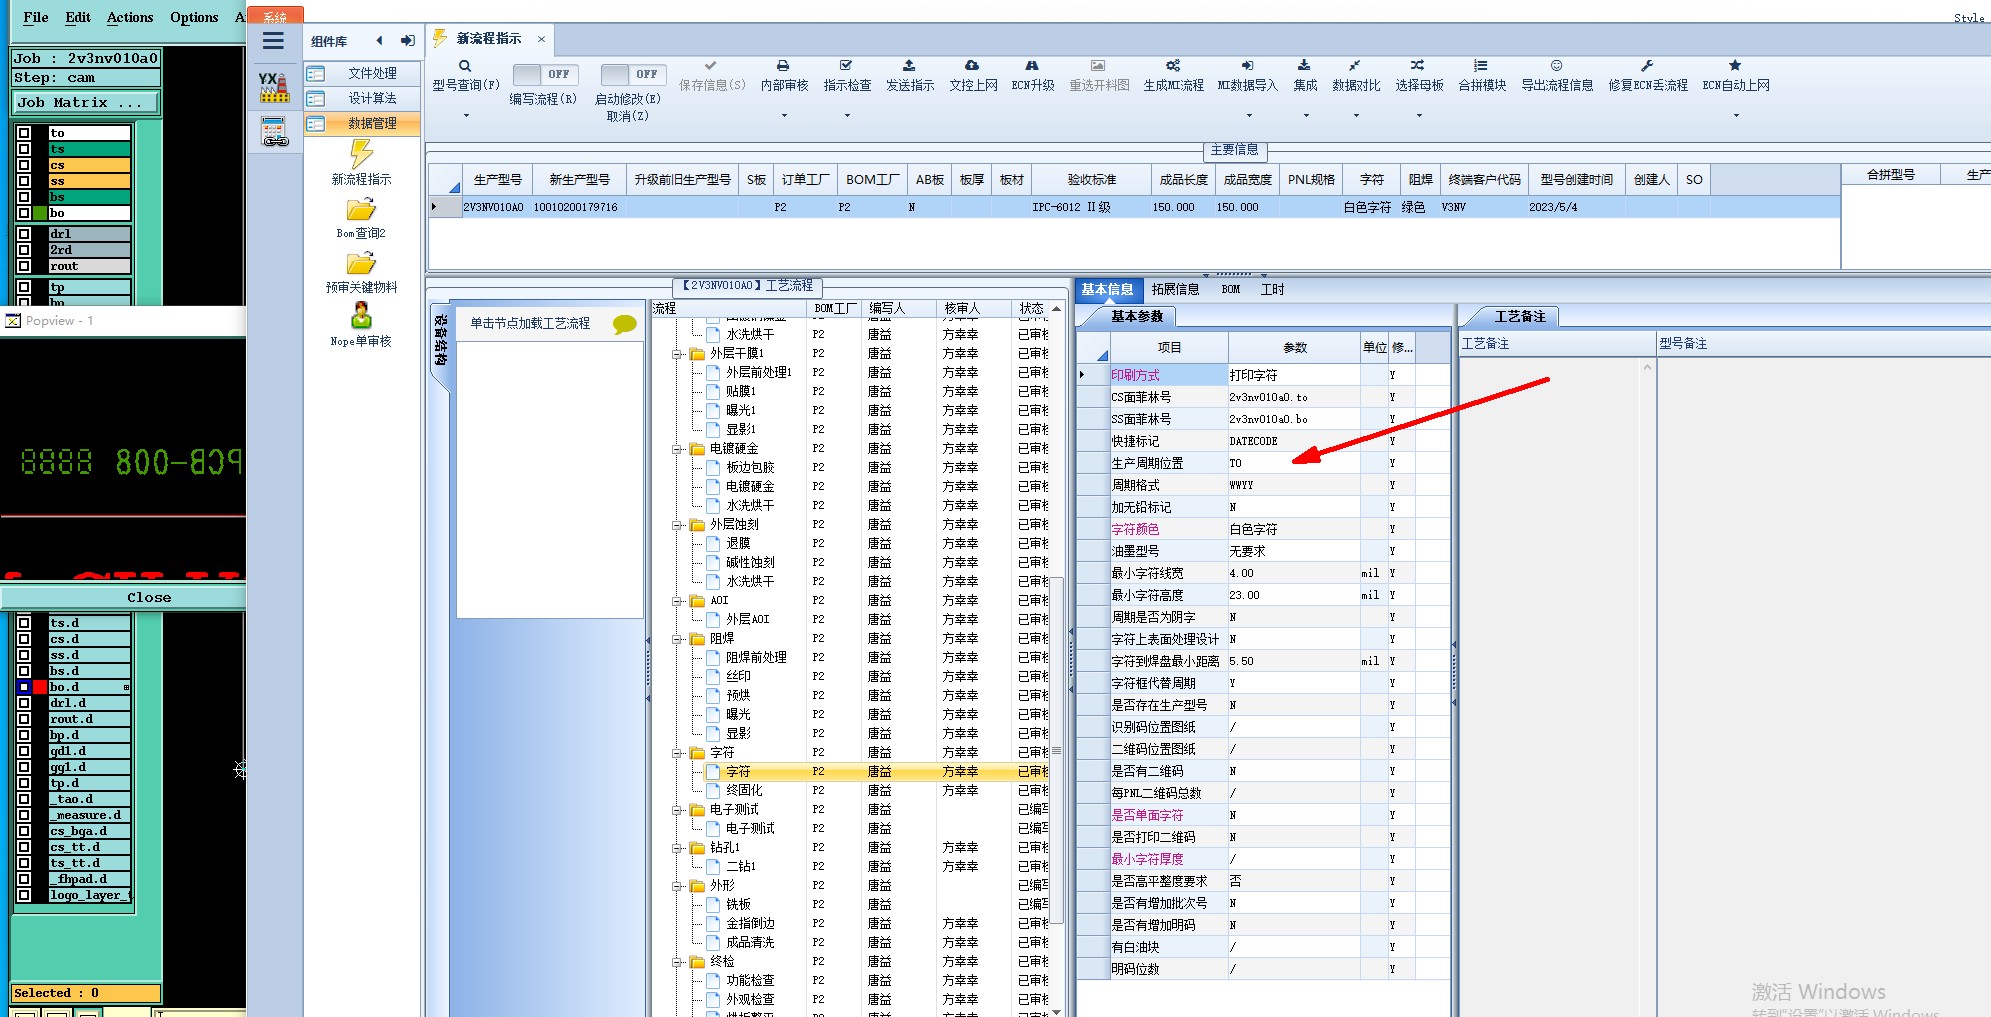Screen dimensions: 1991x1017
Task: Collapse the 字符 folder tree node
Action: [x=677, y=753]
